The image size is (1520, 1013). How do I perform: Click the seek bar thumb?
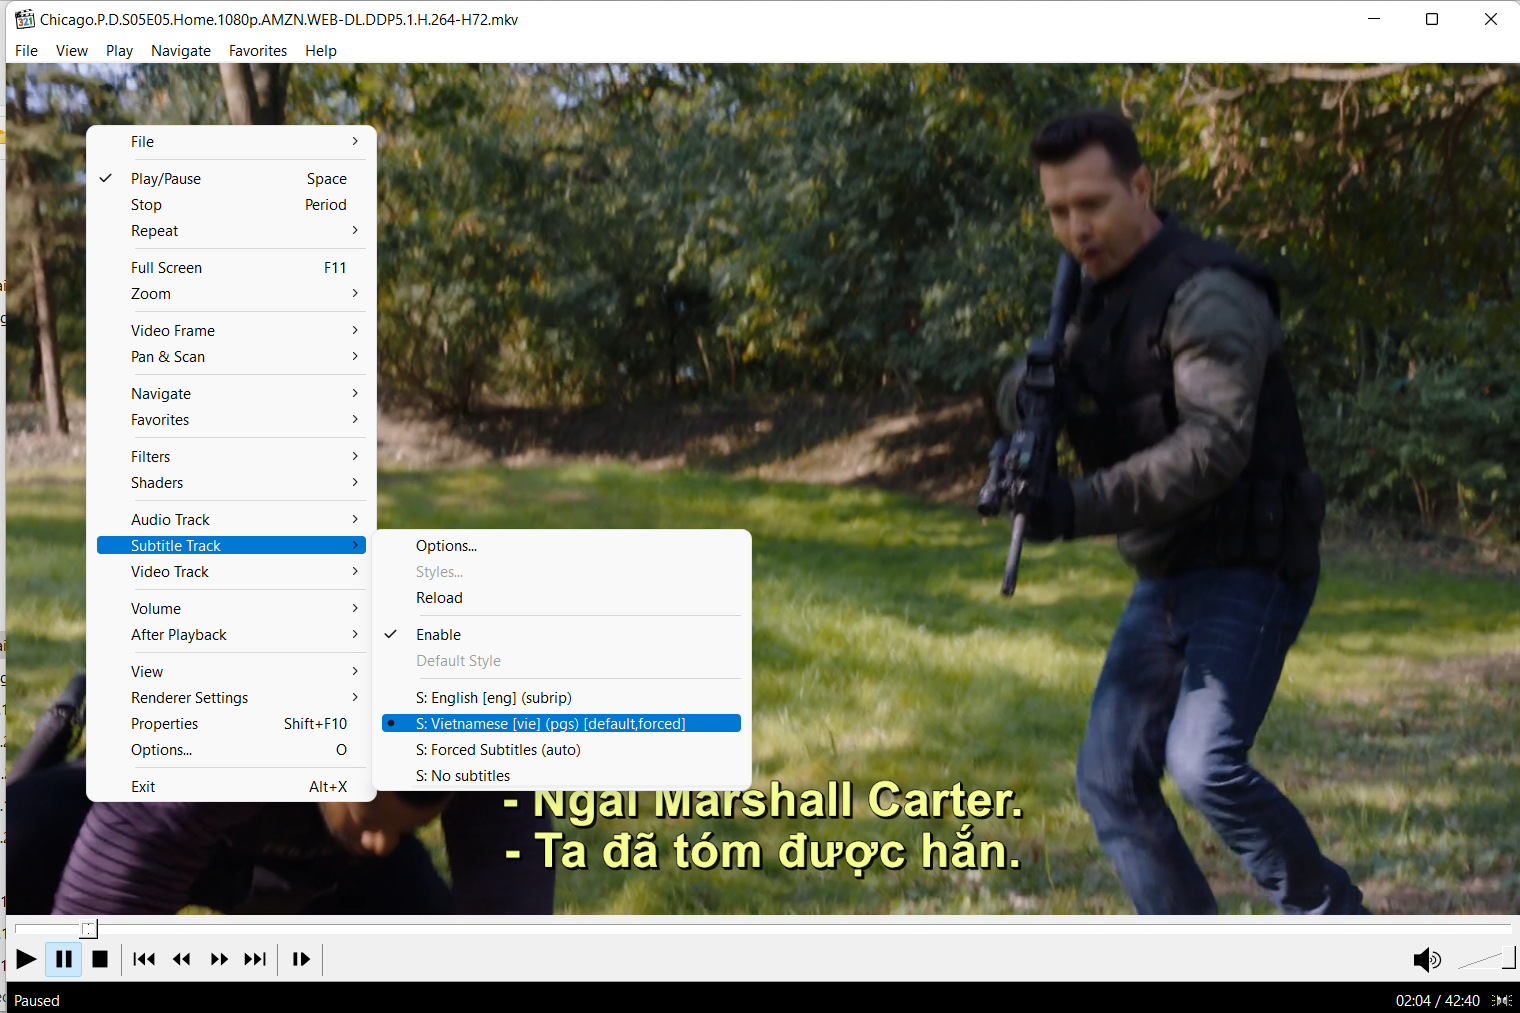coord(89,929)
